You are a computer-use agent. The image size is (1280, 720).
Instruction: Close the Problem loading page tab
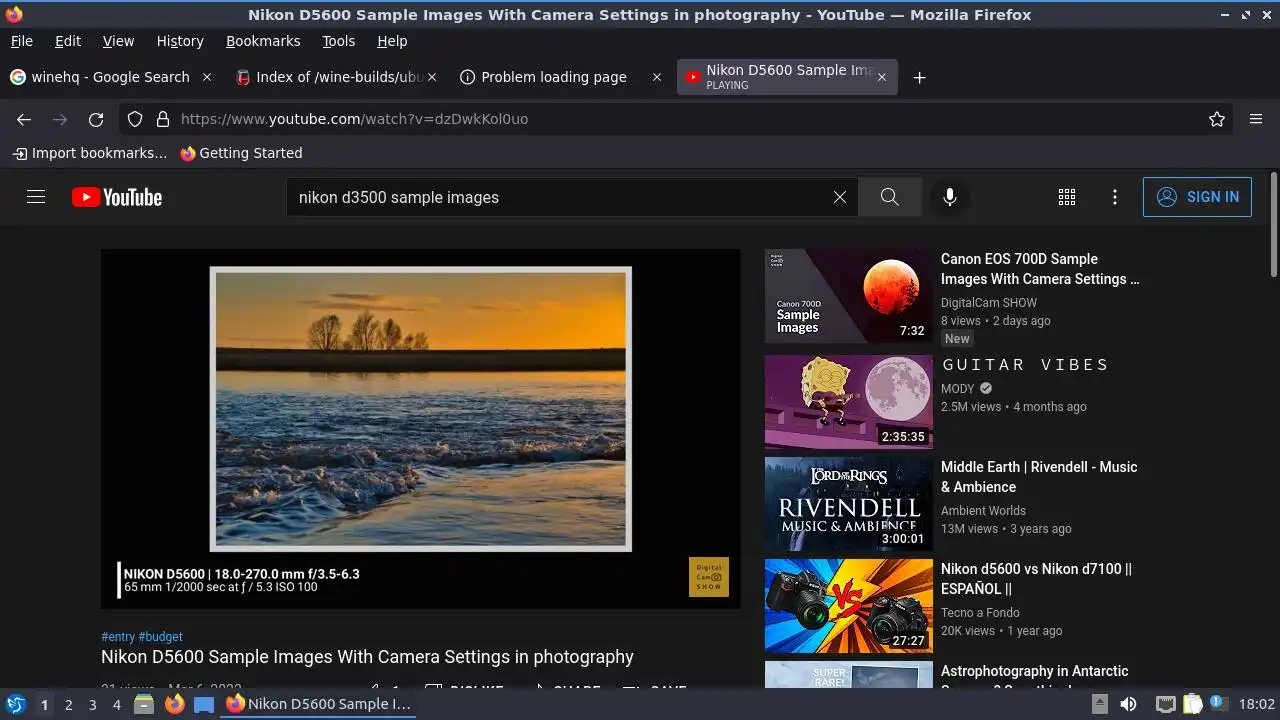pos(657,77)
